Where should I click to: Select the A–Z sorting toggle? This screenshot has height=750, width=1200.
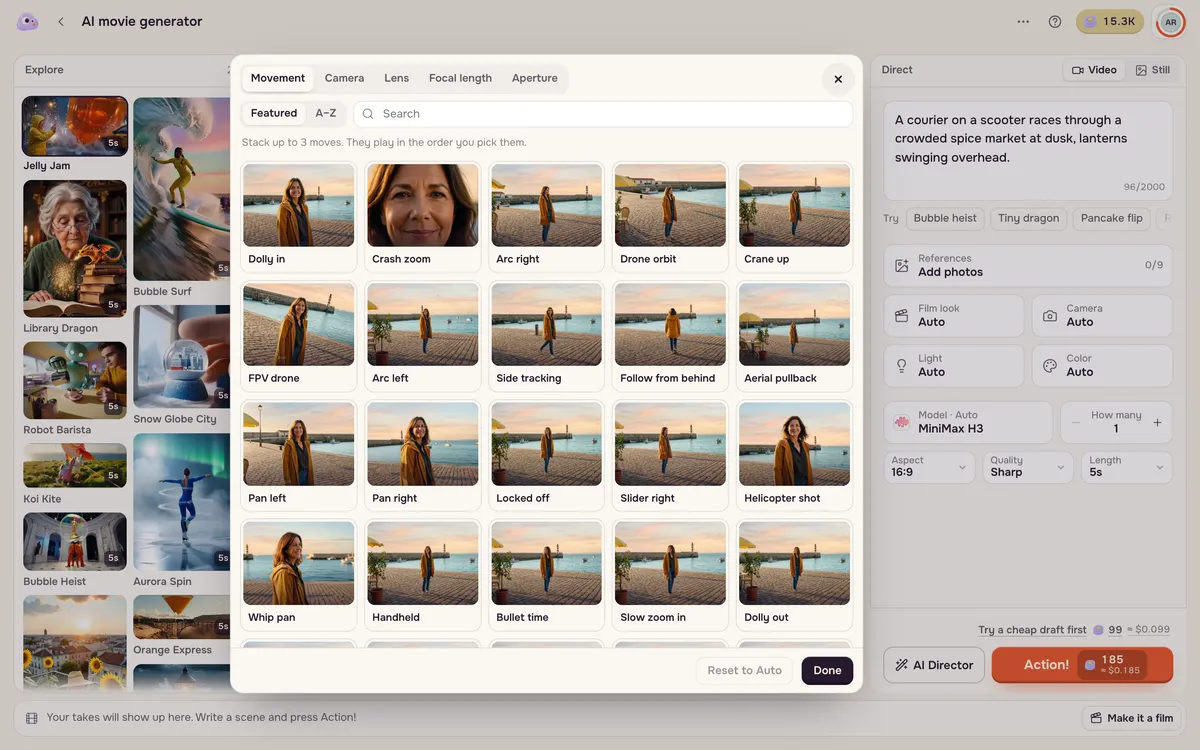pyautogui.click(x=326, y=113)
